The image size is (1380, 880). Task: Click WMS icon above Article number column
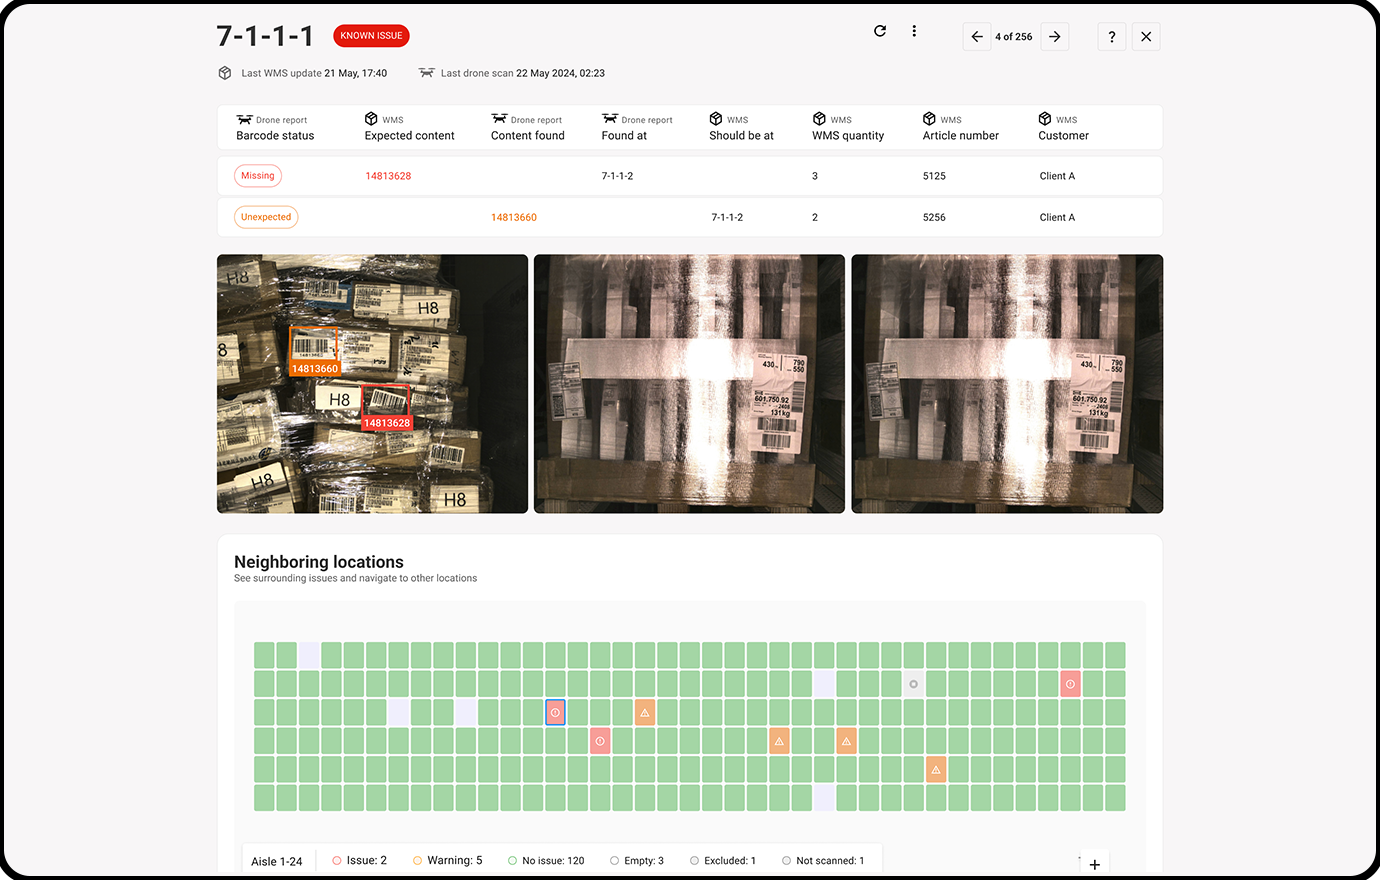[x=930, y=119]
